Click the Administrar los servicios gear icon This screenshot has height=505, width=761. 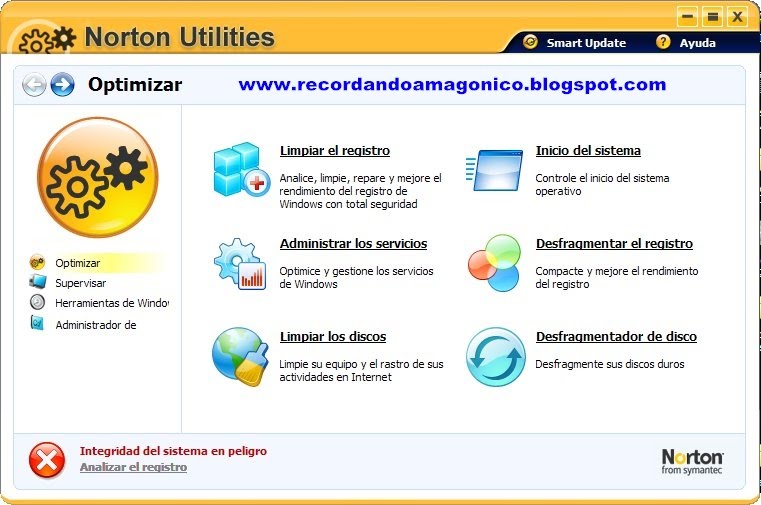[x=240, y=264]
